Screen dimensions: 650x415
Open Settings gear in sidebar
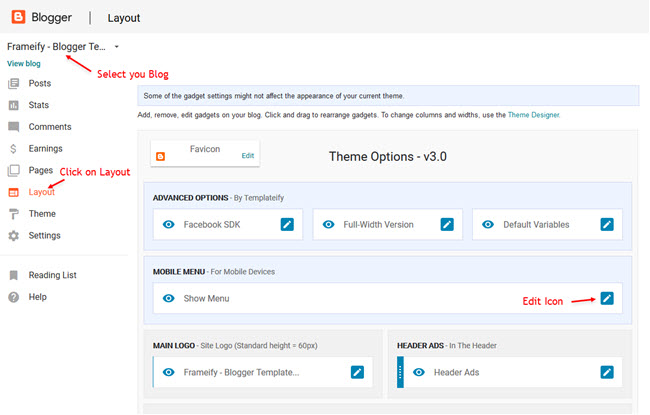tap(14, 235)
